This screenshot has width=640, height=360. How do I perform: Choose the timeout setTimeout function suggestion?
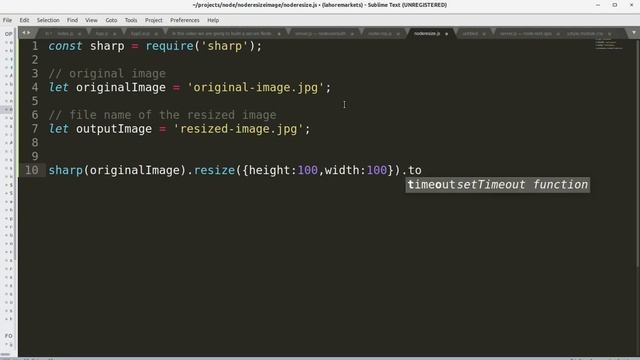coord(498,185)
